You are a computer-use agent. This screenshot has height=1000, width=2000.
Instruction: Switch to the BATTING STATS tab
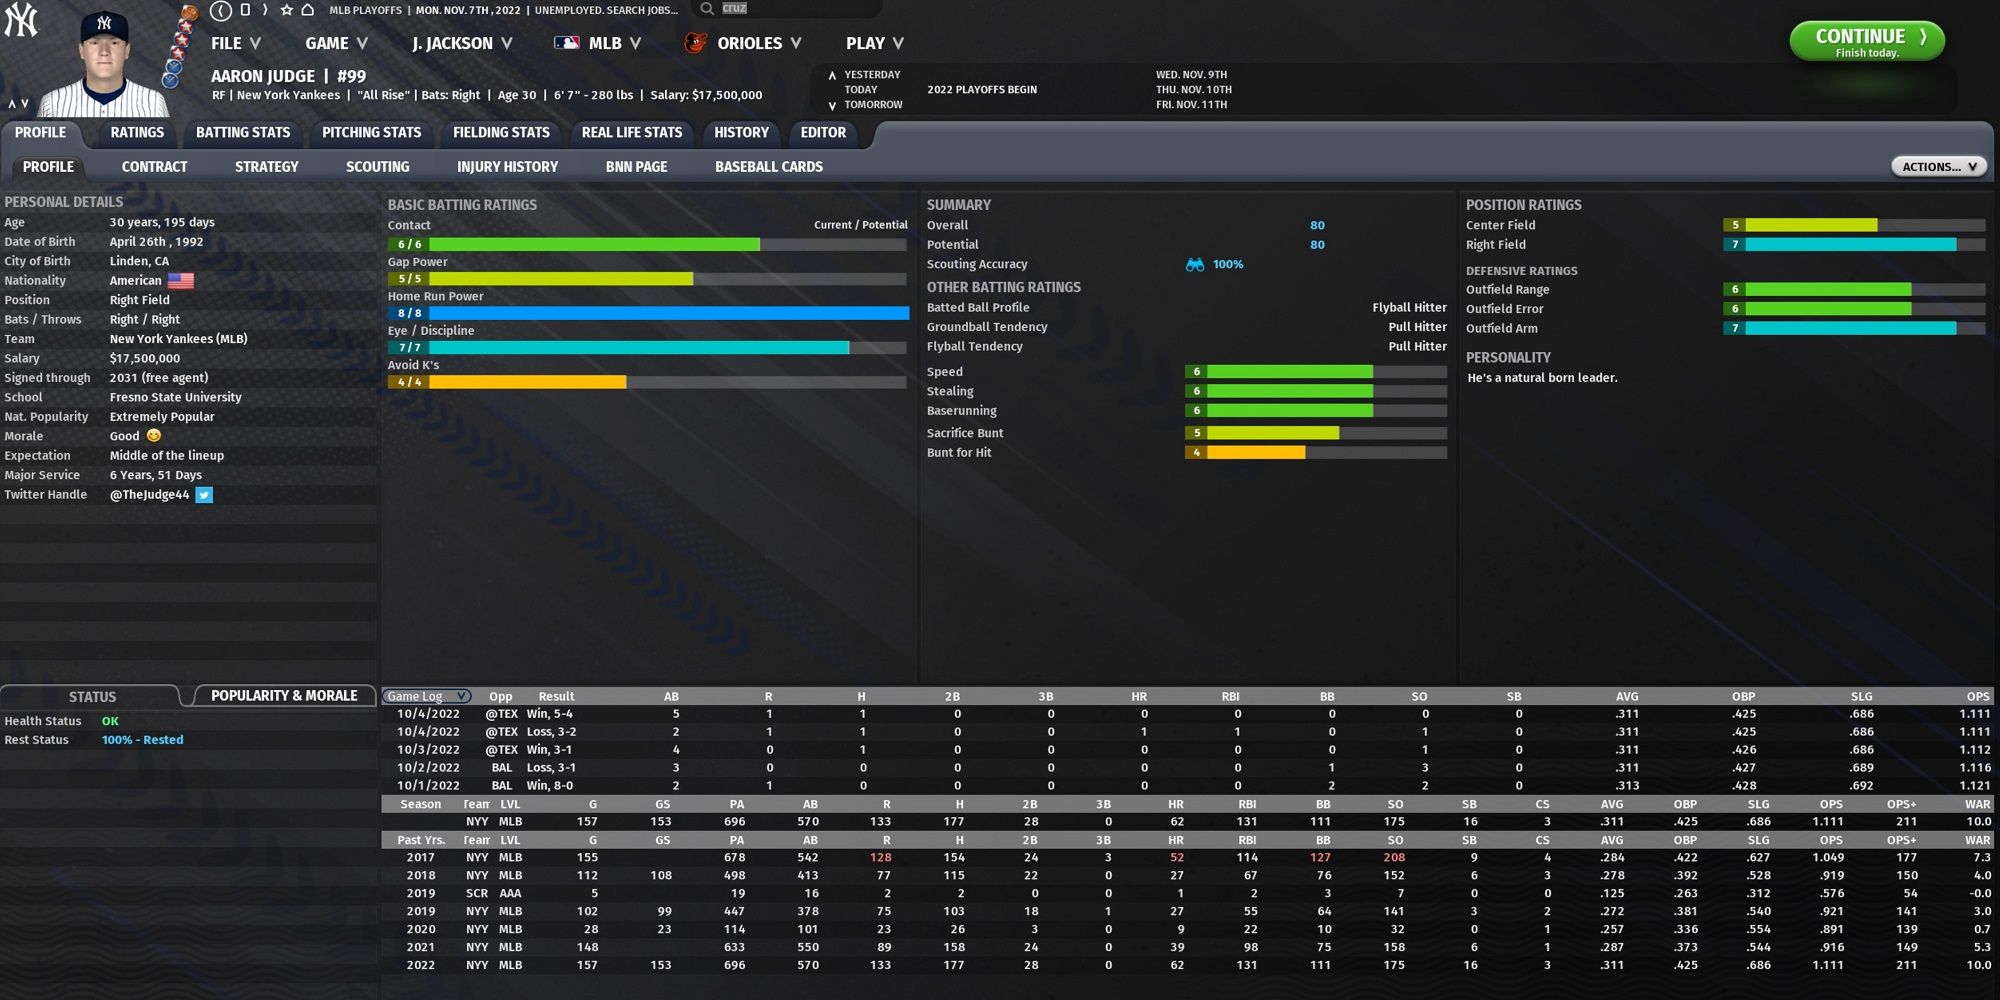[243, 132]
